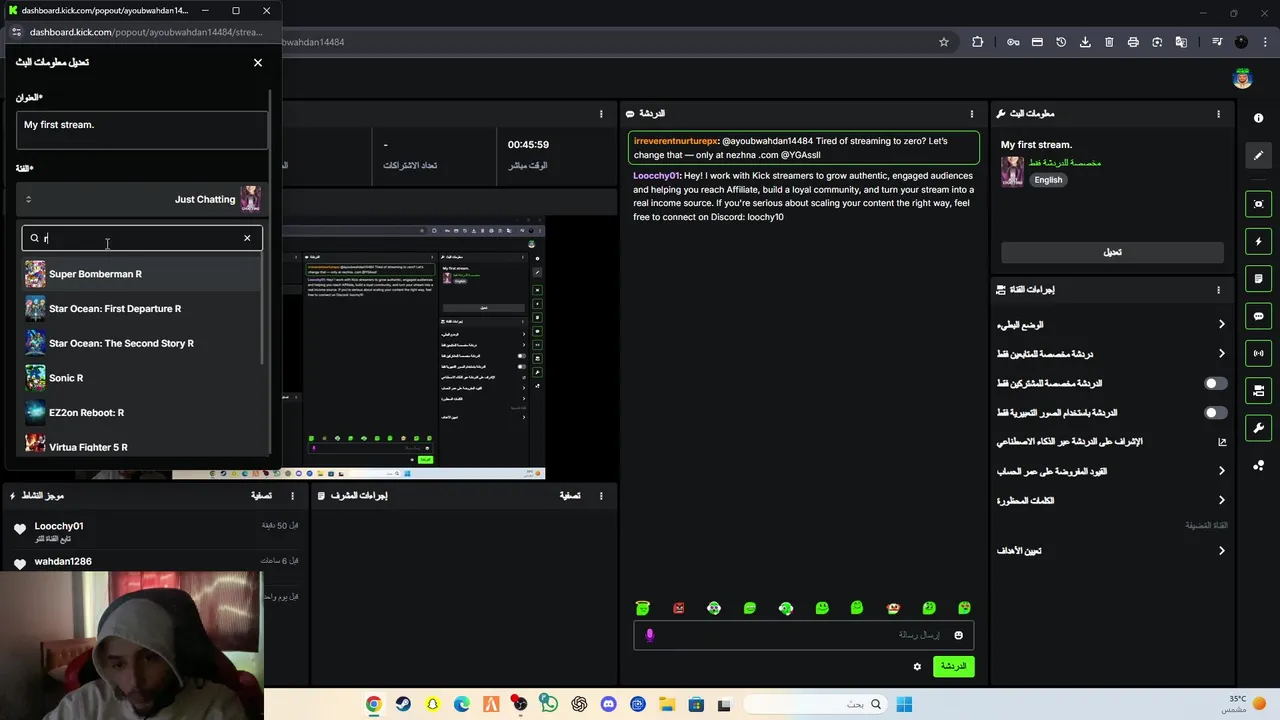Toggle subscribers-only chat switch
The width and height of the screenshot is (1280, 720).
1215,383
